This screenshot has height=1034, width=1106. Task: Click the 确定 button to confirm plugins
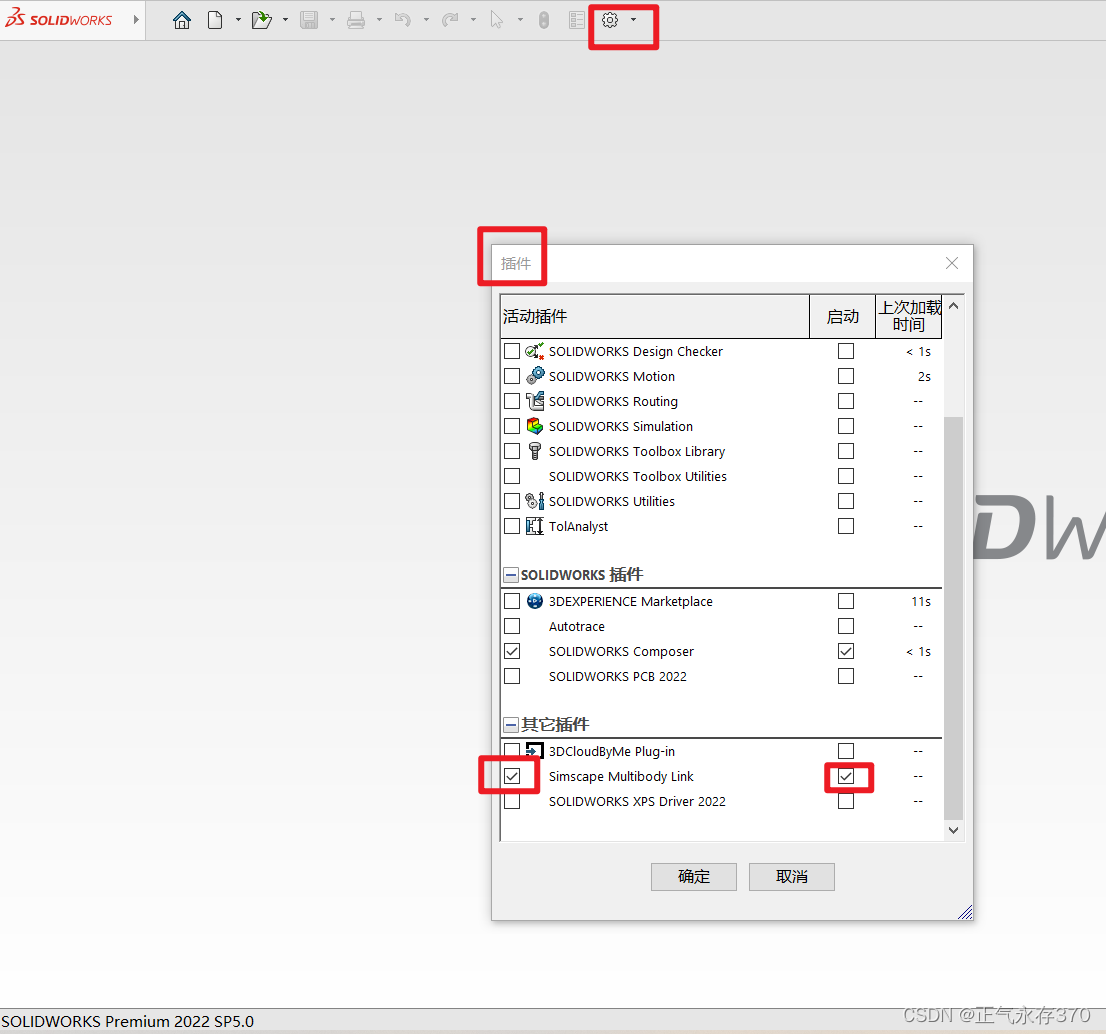693,876
